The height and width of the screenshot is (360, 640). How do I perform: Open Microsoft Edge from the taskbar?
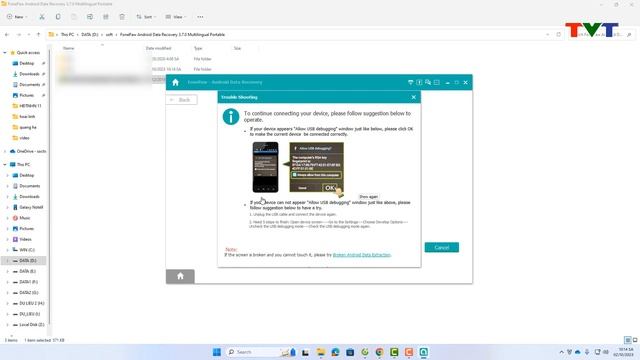(336, 352)
